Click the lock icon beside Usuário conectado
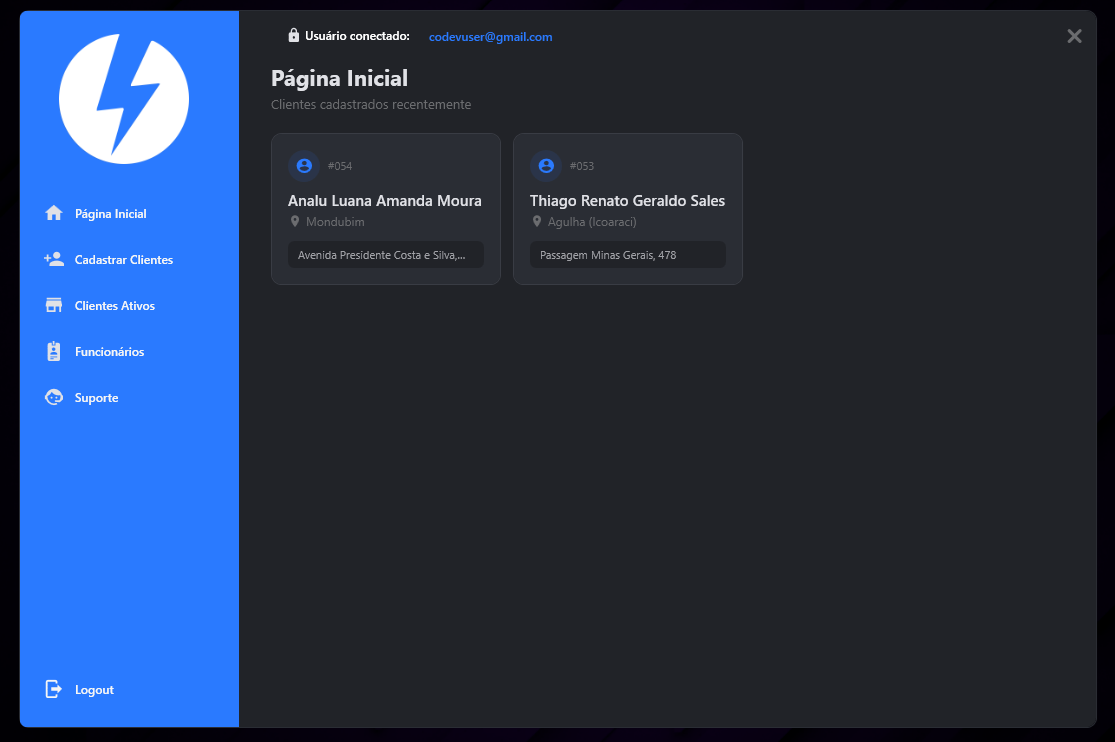 pos(294,35)
